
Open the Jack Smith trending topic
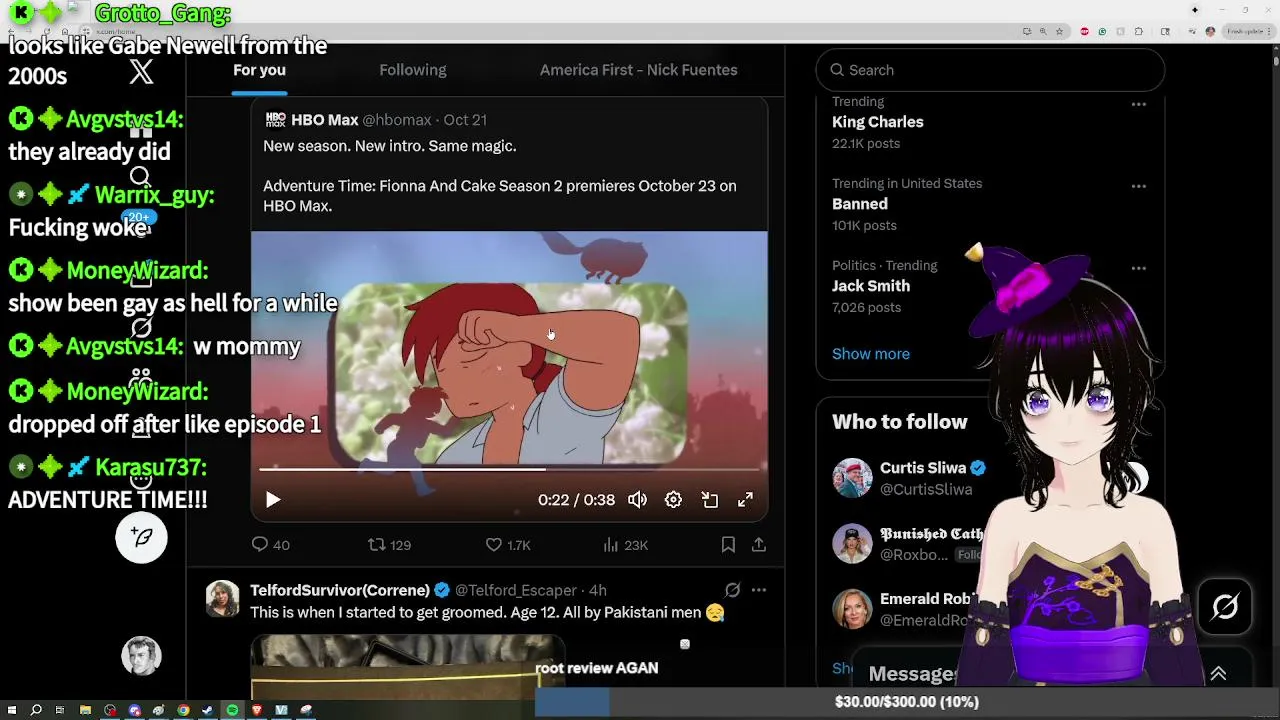coord(871,286)
